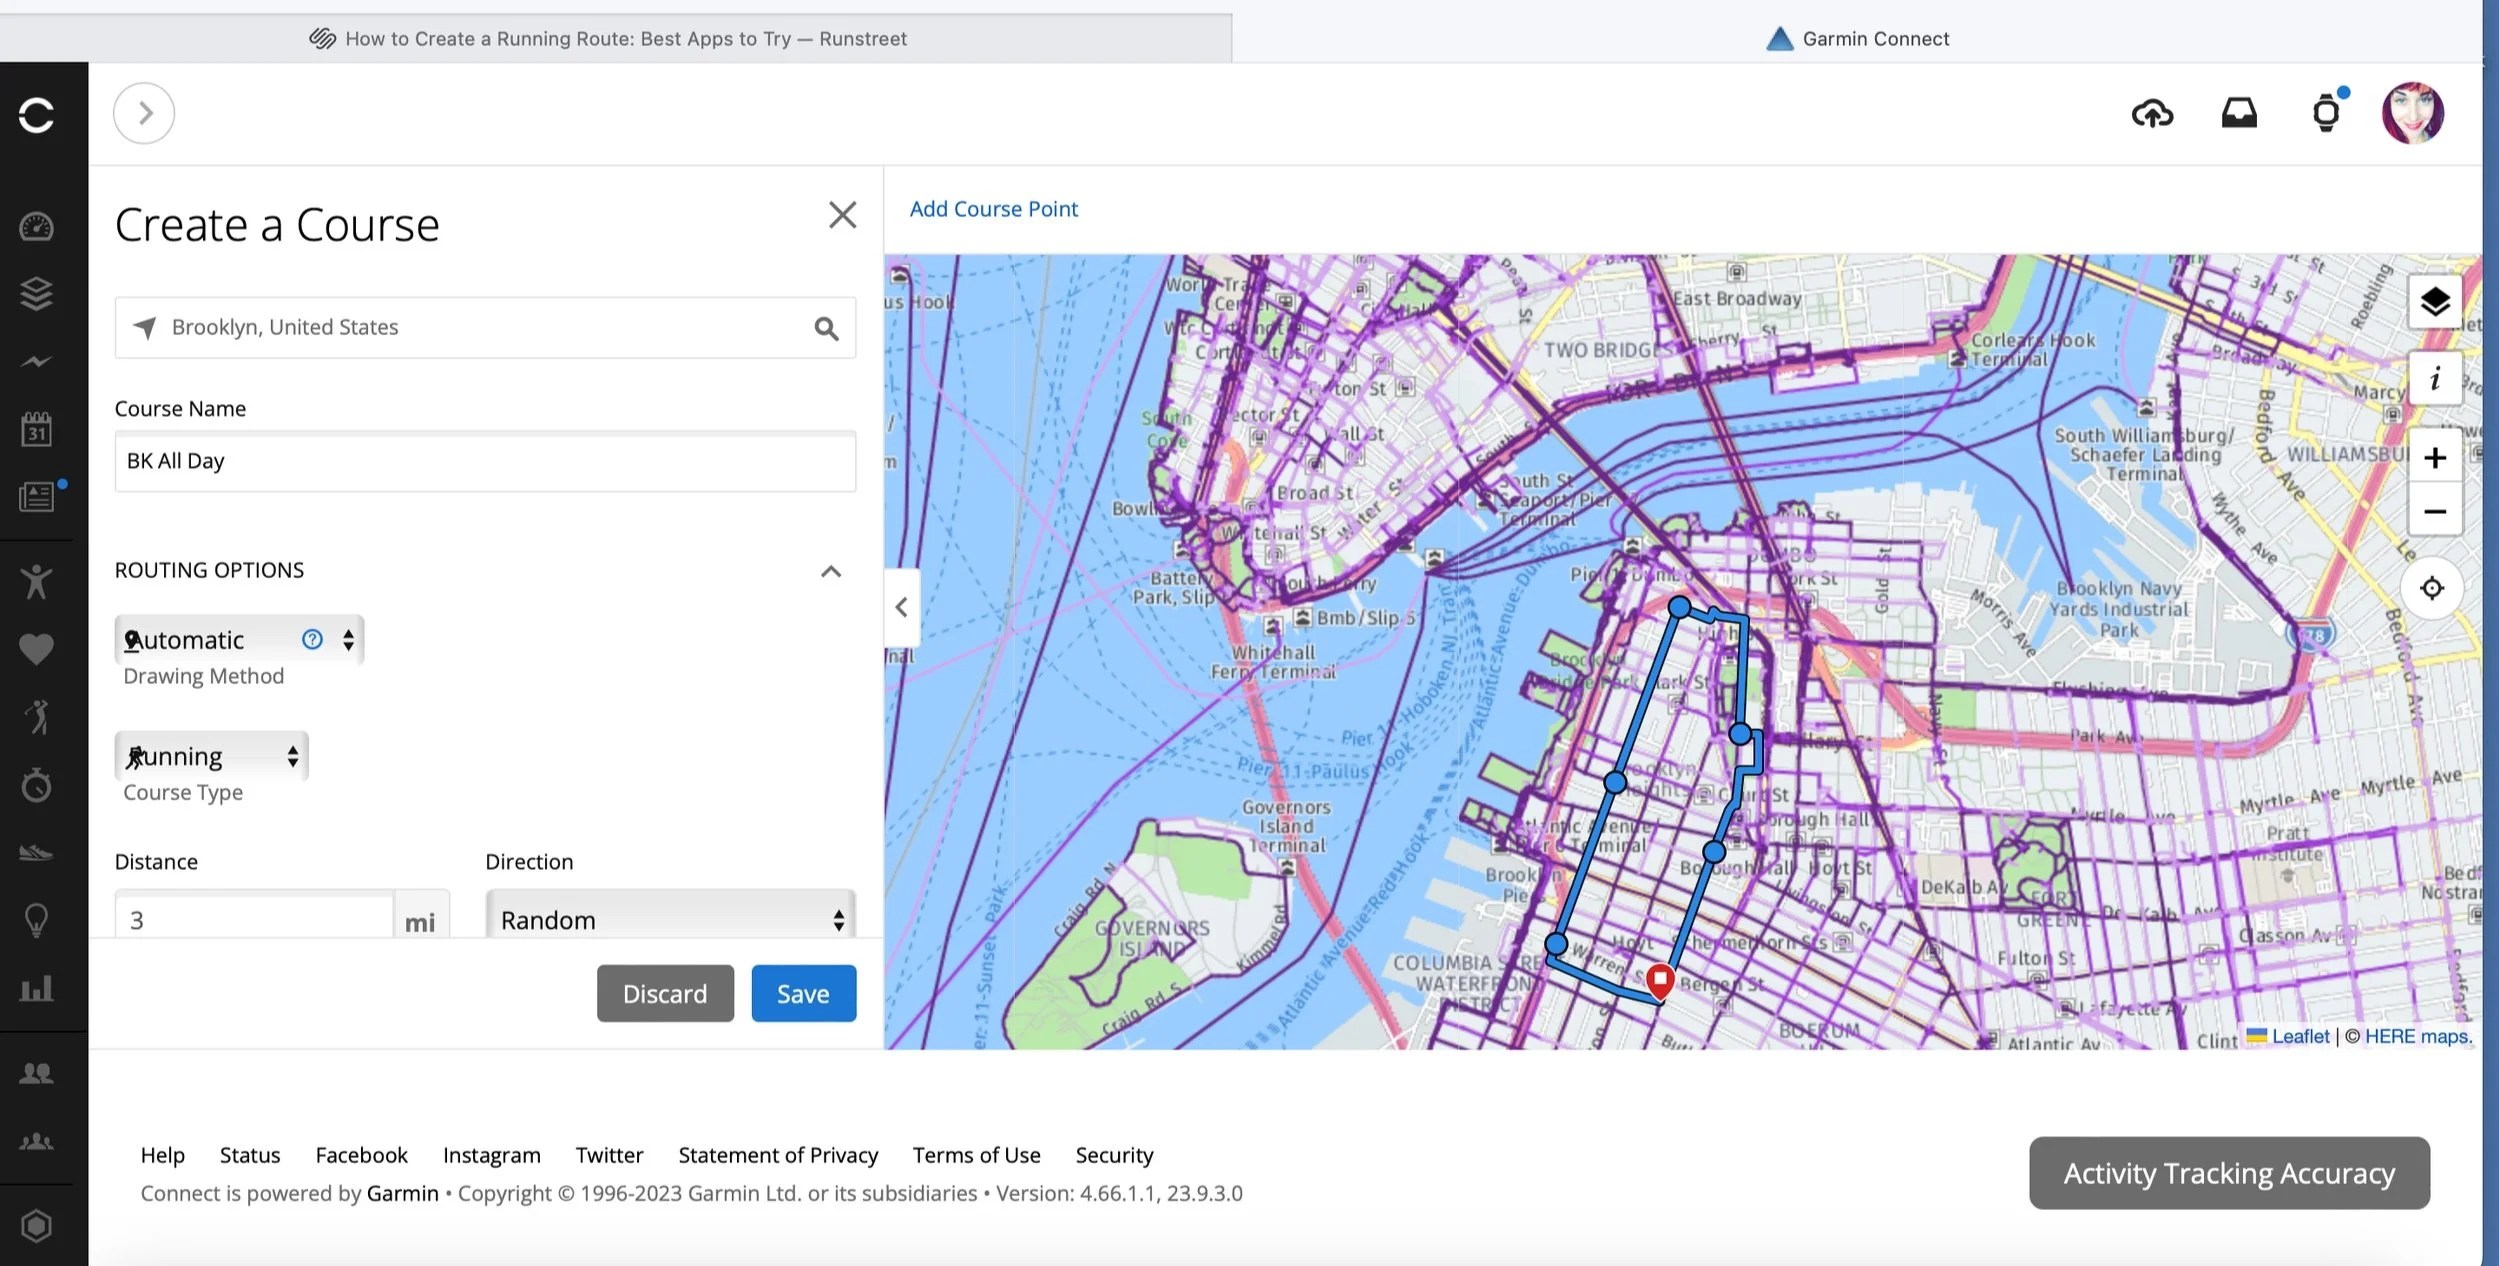Enable the locate crosshair on the map
2499x1266 pixels.
click(2433, 588)
